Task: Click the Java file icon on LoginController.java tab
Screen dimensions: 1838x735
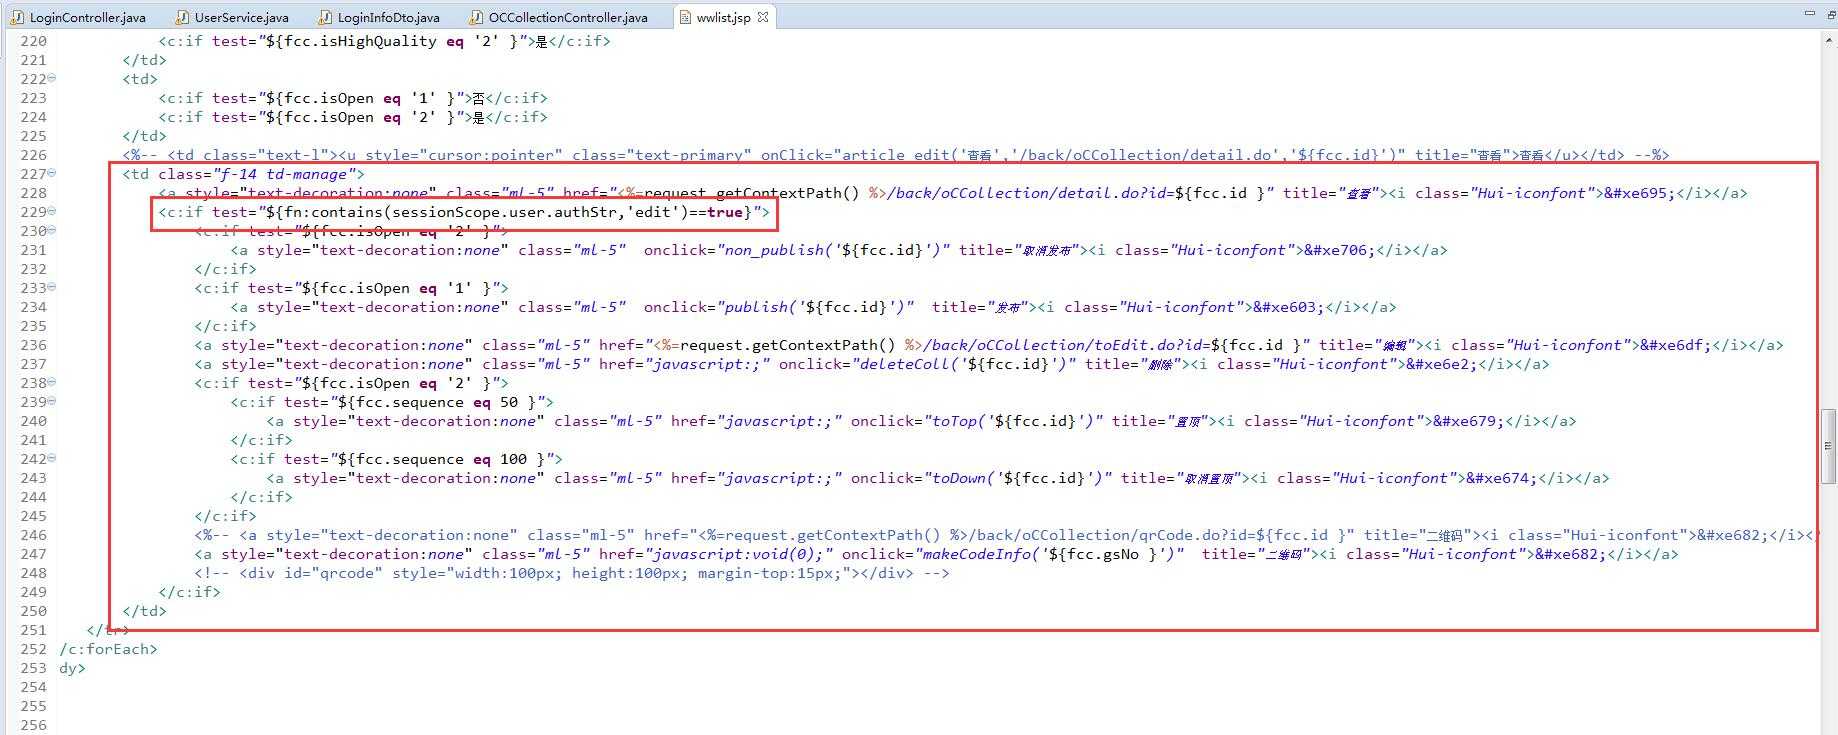Action: pyautogui.click(x=18, y=17)
